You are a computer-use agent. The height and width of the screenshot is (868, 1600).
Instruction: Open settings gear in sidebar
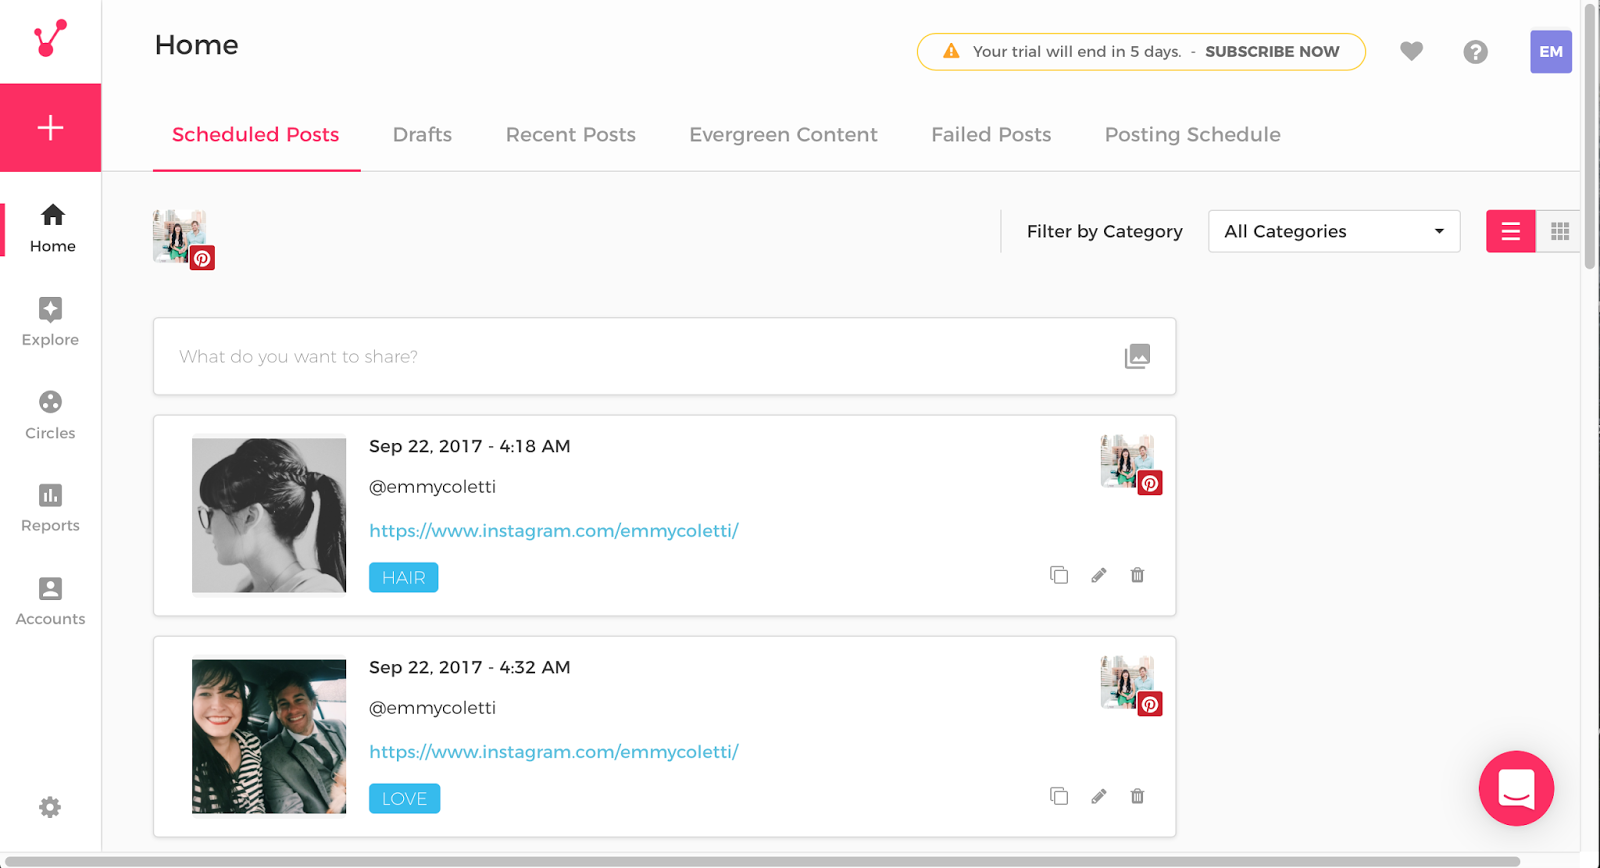(x=50, y=807)
